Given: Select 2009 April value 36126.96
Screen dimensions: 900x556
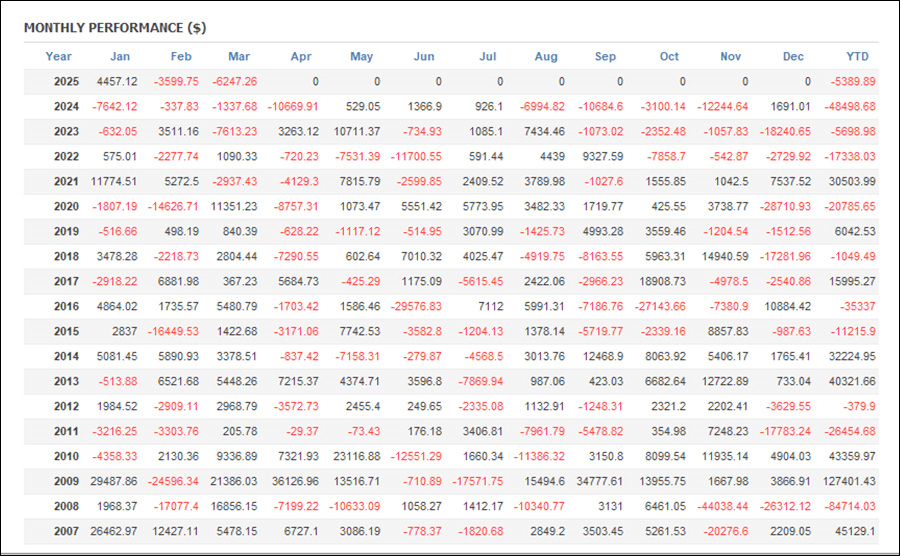Looking at the screenshot, I should [x=295, y=481].
